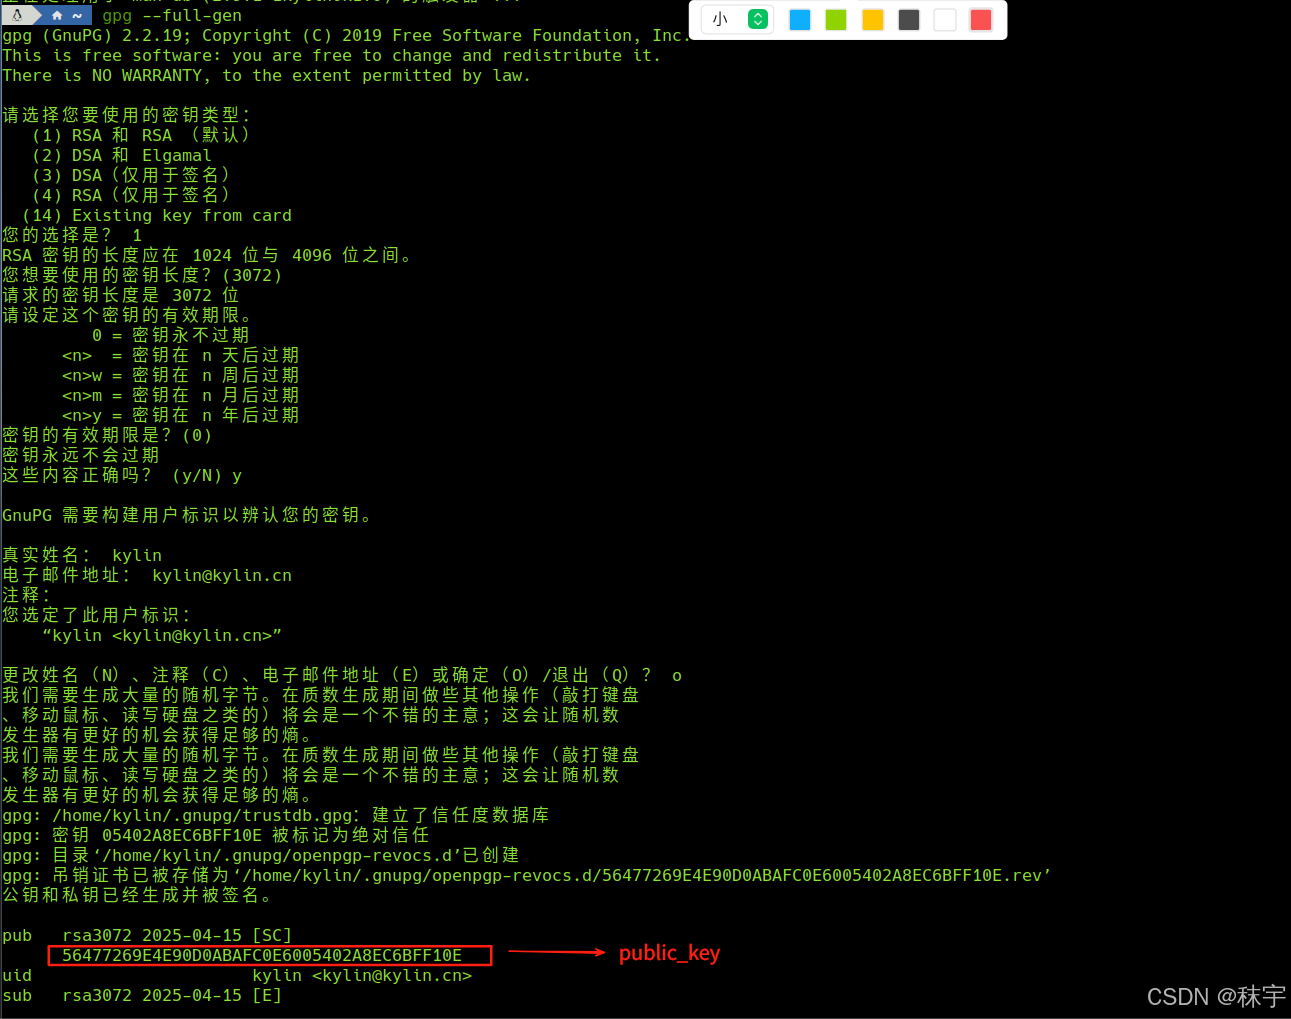Pick the dark gray color swatch
The height and width of the screenshot is (1019, 1291).
point(909,20)
